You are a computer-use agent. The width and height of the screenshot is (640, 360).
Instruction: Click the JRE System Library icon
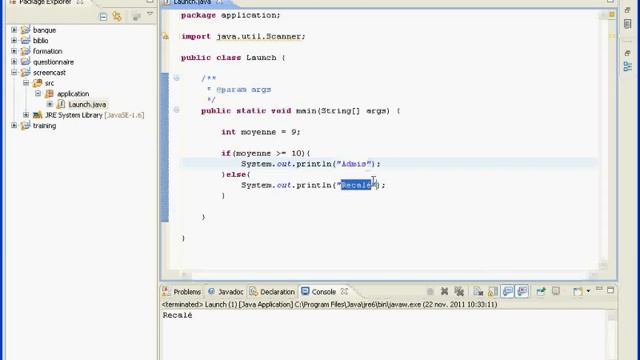pos(38,115)
